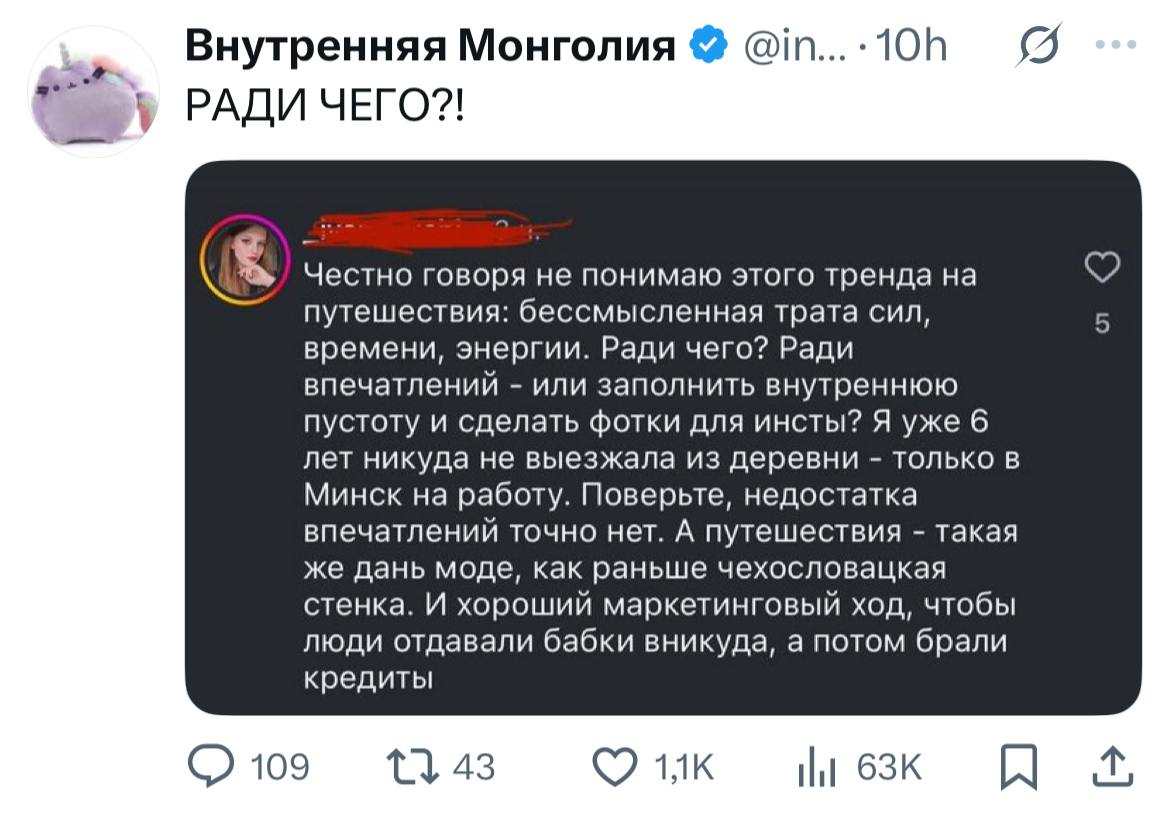View analytics via the bar chart icon
The width and height of the screenshot is (1170, 827).
(x=816, y=767)
